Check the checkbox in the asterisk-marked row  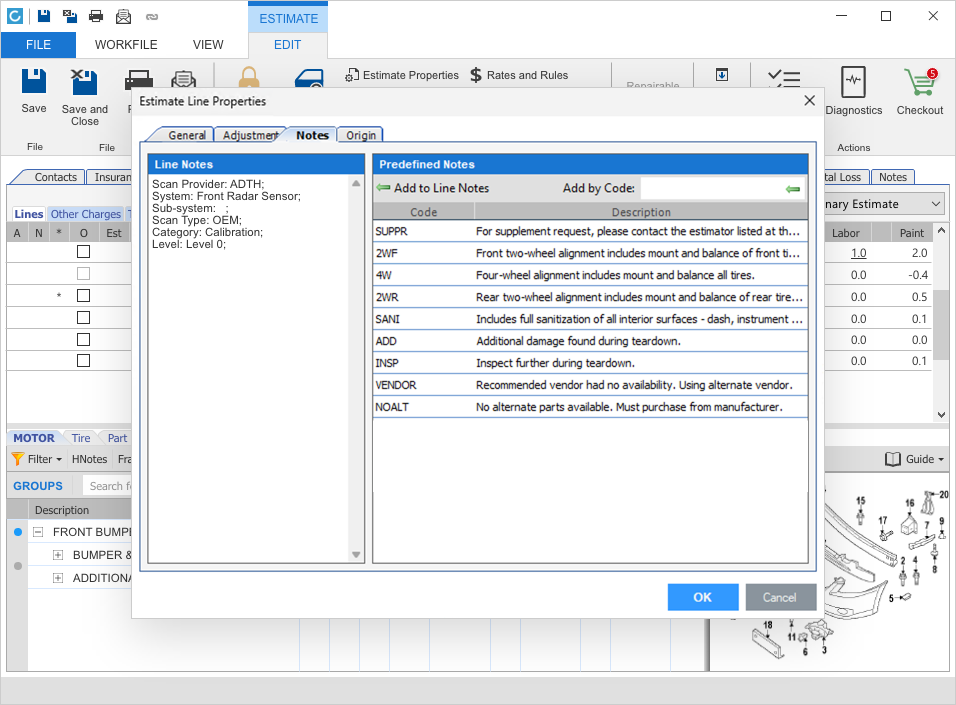84,296
